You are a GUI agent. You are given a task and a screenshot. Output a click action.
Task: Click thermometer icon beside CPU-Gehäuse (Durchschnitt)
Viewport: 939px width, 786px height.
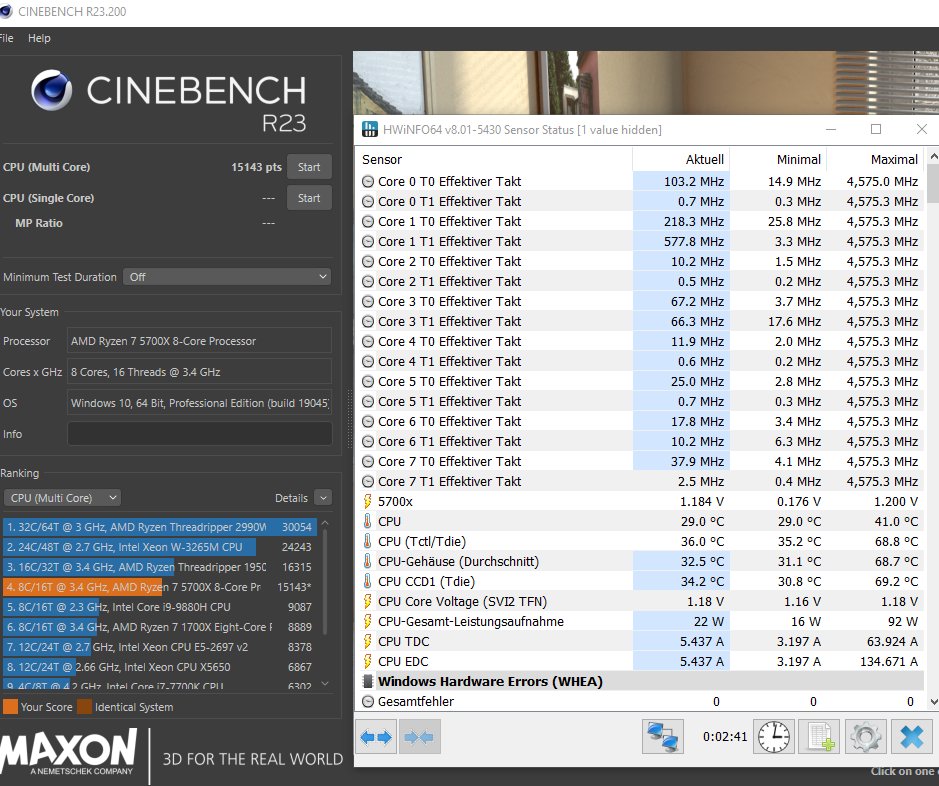[x=368, y=562]
